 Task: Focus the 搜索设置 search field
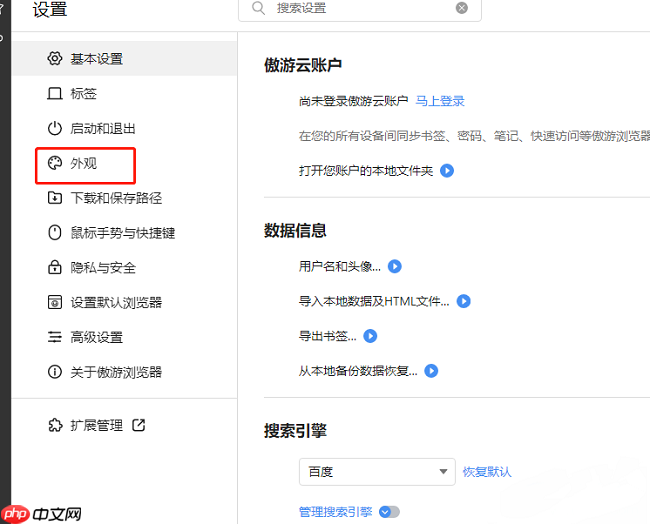(360, 8)
